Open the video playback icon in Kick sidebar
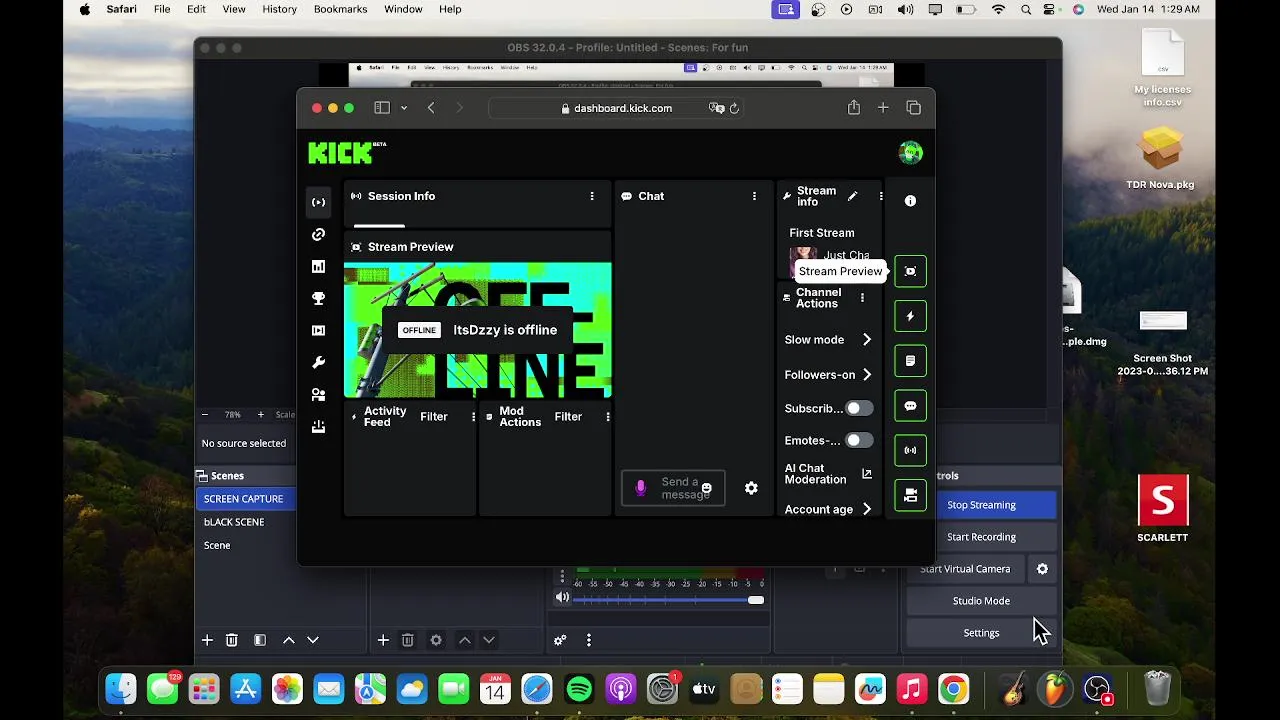This screenshot has width=1280, height=720. point(318,330)
